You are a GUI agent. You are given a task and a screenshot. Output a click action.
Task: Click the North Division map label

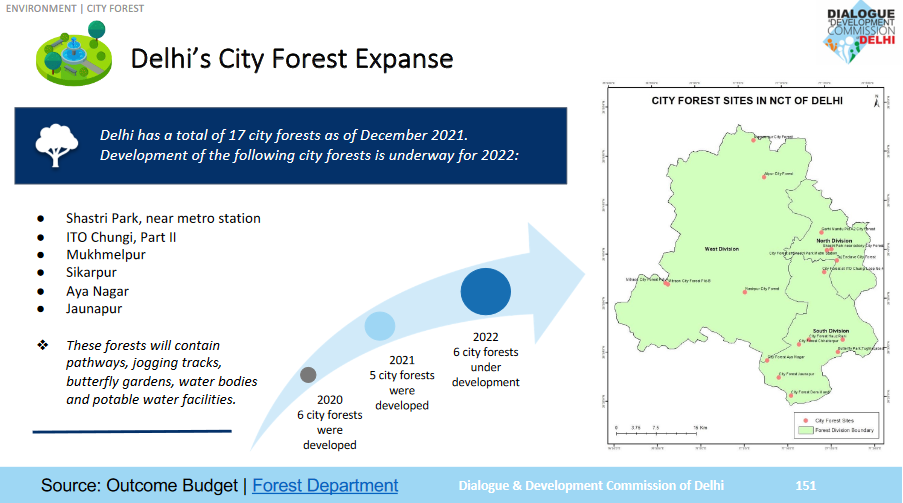pyautogui.click(x=834, y=241)
